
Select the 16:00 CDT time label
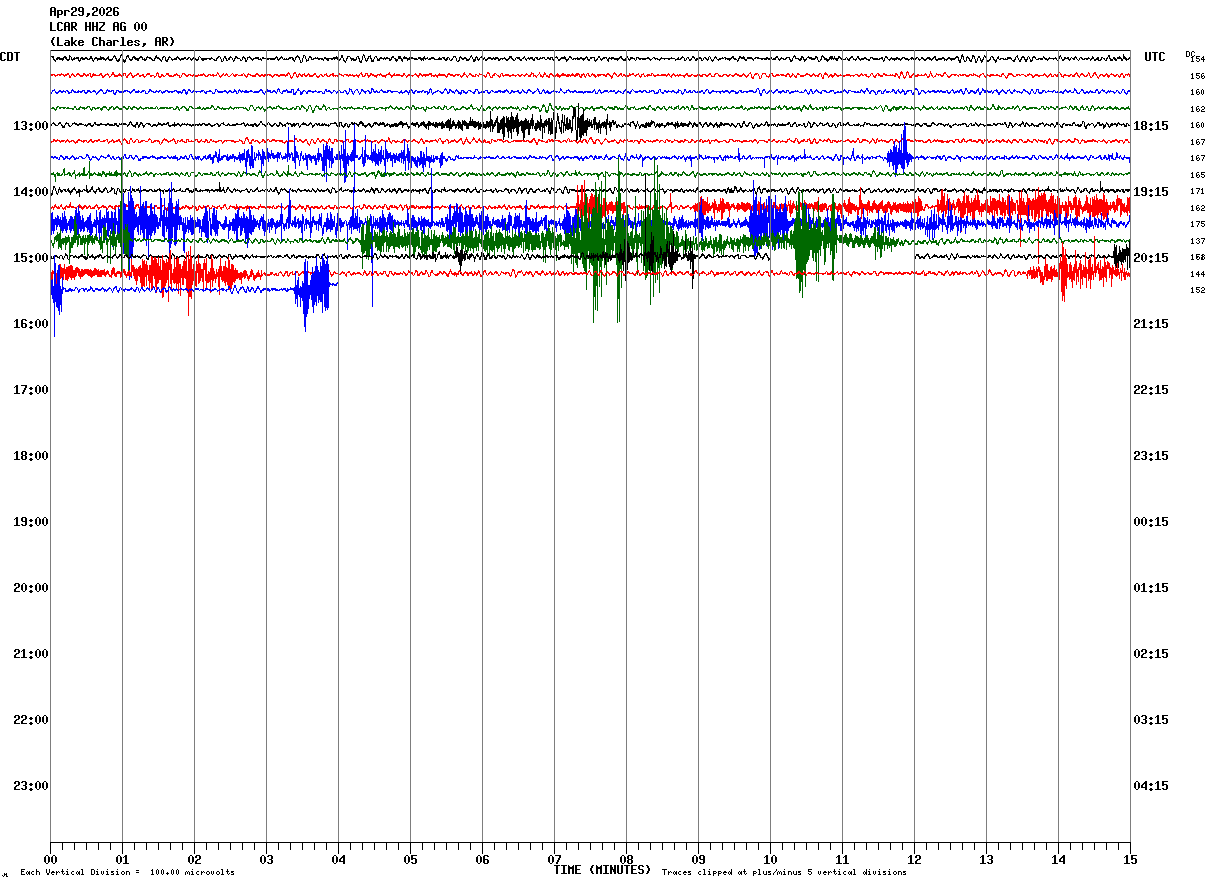click(x=31, y=324)
